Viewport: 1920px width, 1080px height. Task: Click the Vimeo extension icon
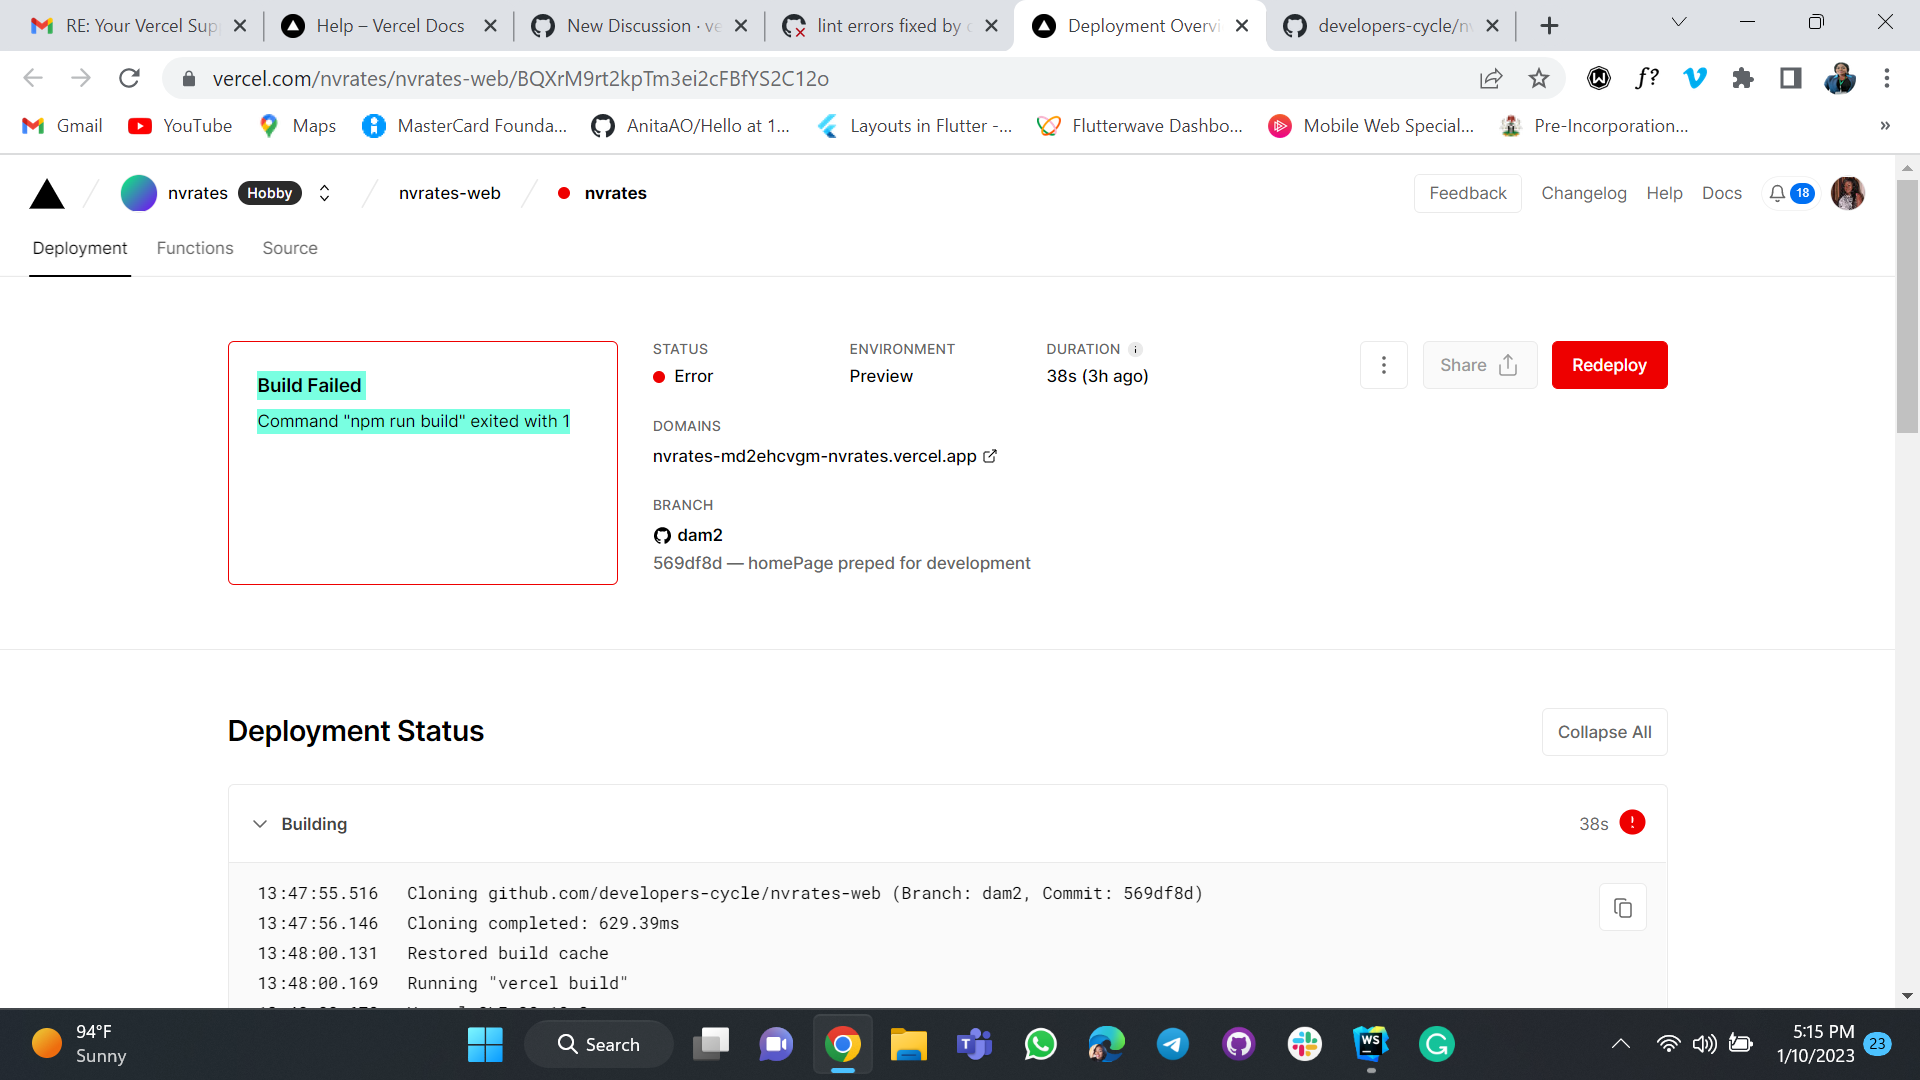click(x=1695, y=78)
